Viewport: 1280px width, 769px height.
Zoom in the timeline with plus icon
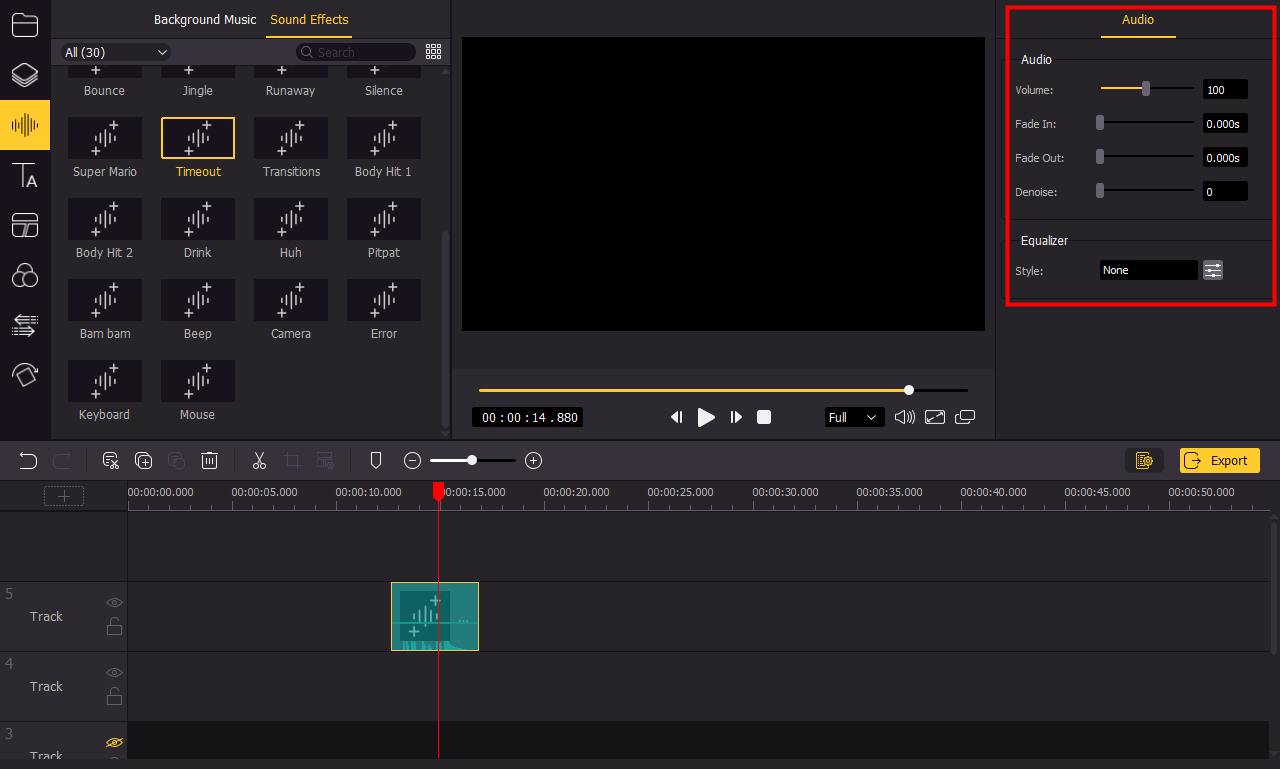[x=534, y=461]
